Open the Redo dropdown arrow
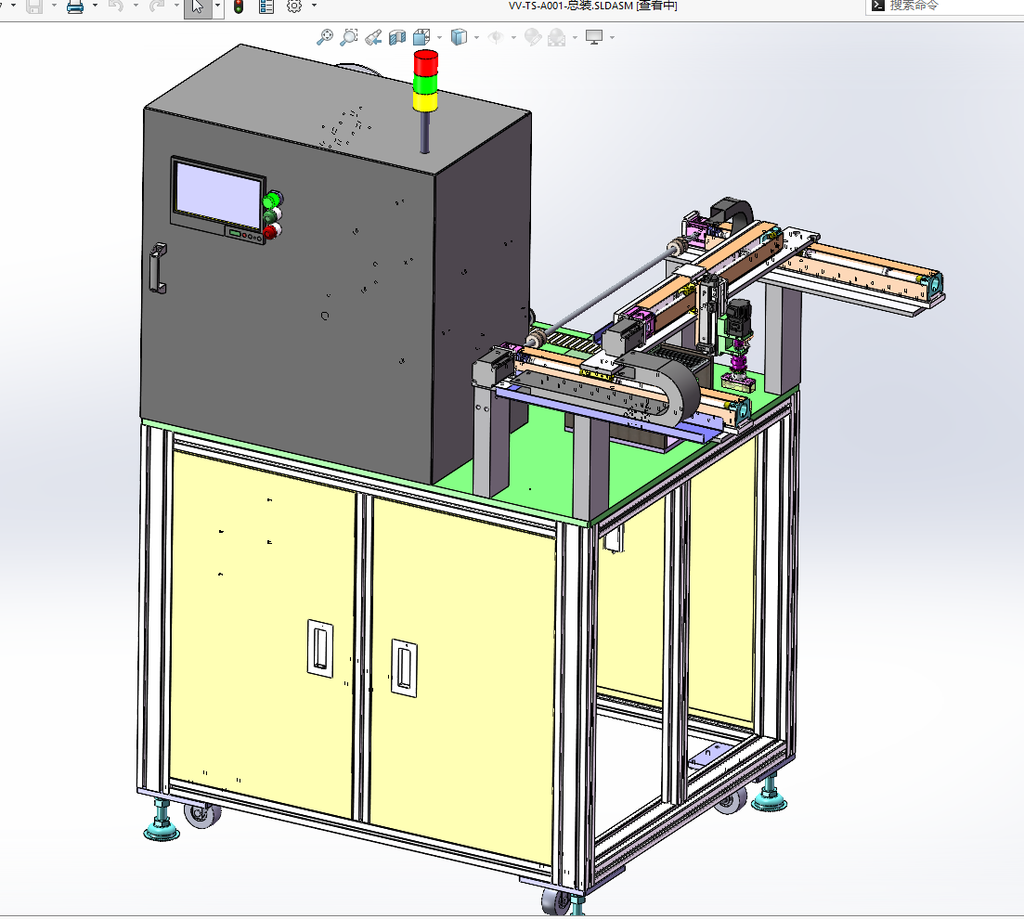The height and width of the screenshot is (919, 1024). [176, 6]
